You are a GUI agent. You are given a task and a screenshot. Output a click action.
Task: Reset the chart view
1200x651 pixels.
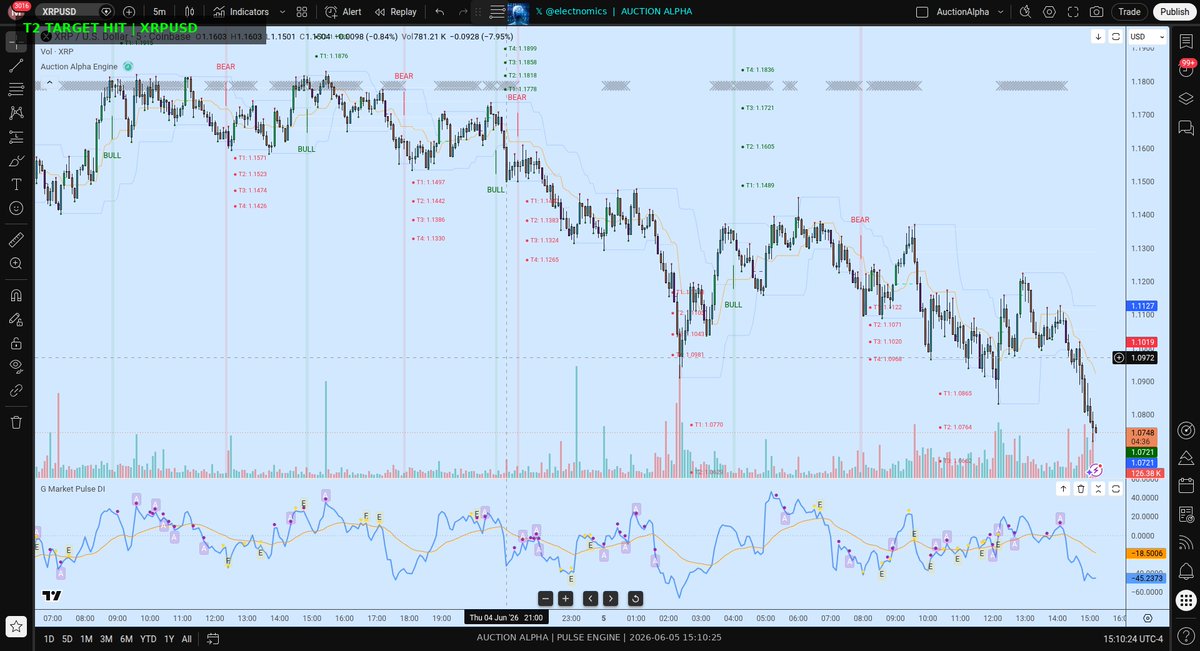[x=636, y=598]
